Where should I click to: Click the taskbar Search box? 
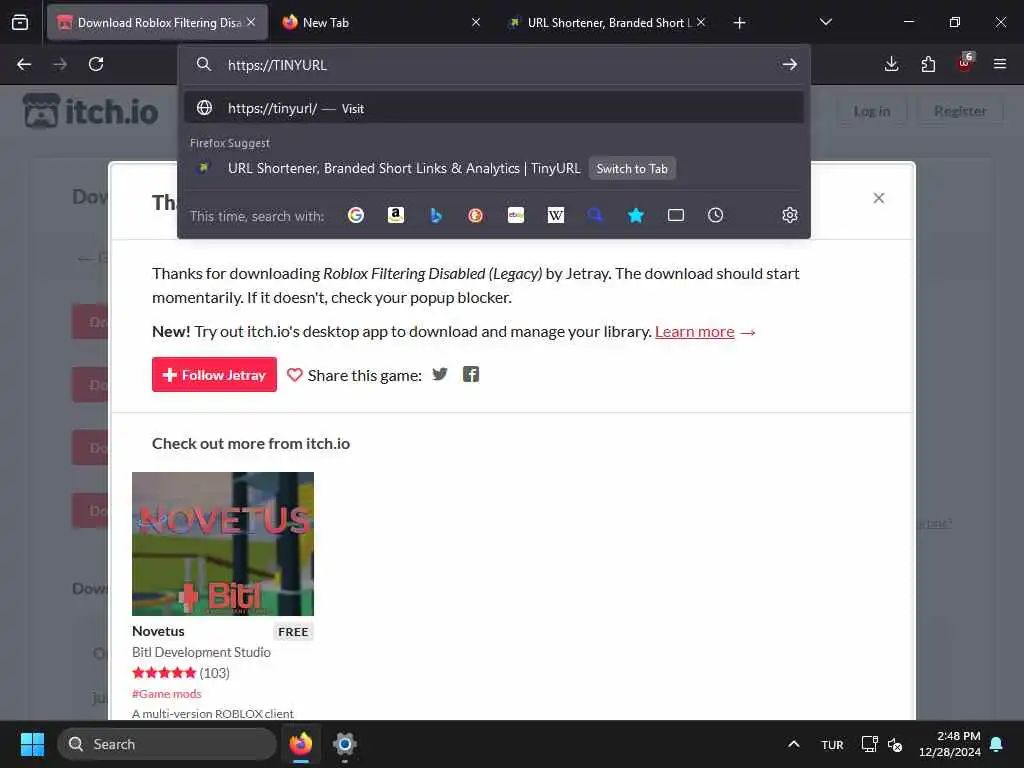[167, 744]
